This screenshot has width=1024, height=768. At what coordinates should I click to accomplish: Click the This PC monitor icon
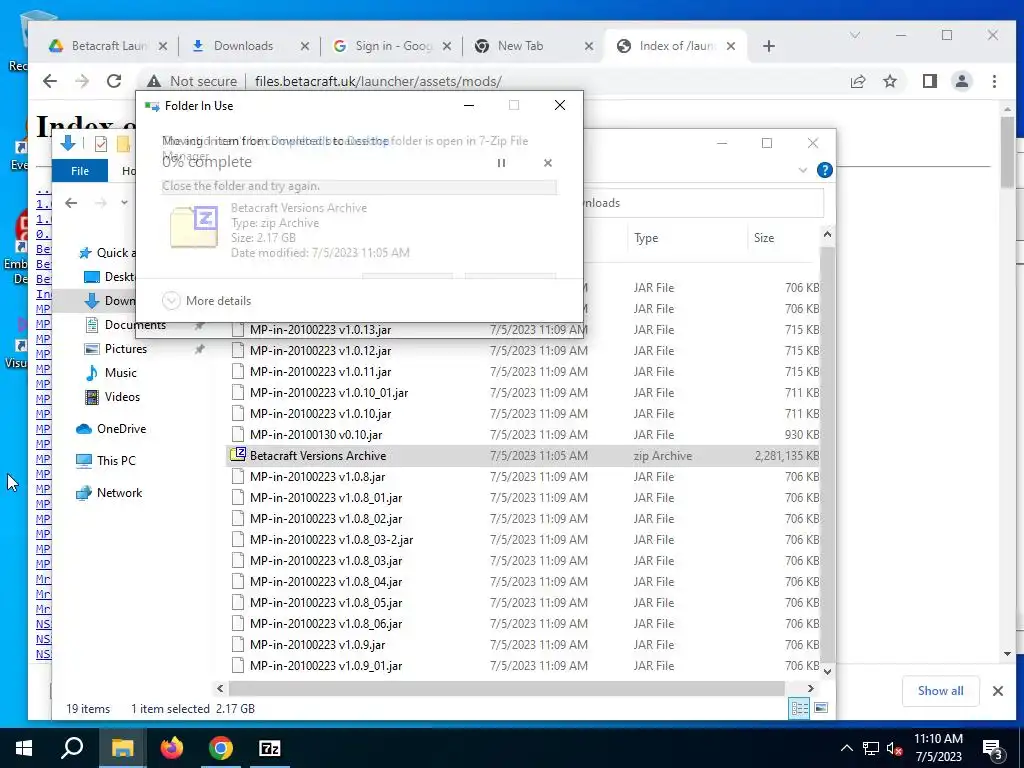coord(84,461)
